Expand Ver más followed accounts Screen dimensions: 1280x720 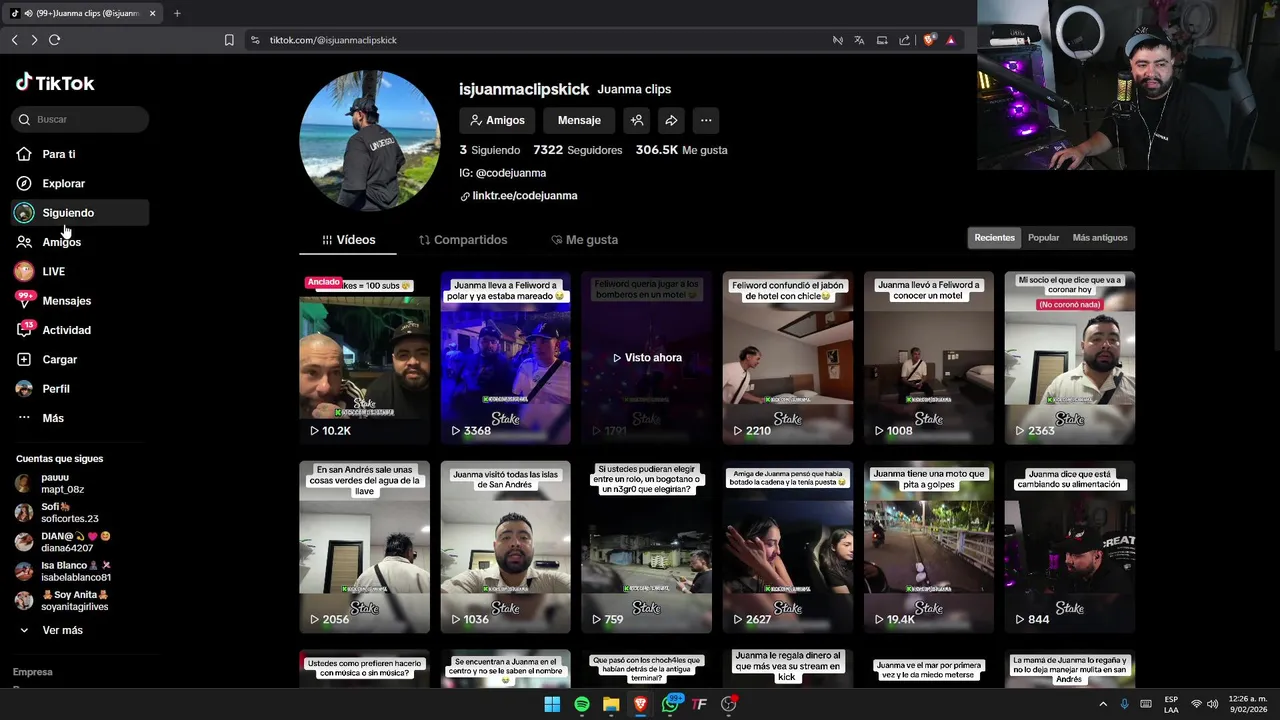pyautogui.click(x=62, y=630)
